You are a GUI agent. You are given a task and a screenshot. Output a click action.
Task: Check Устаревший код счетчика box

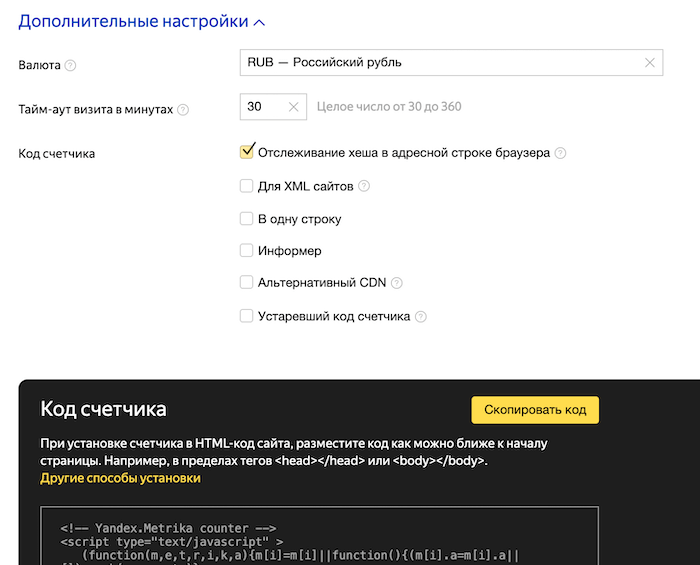pos(247,317)
